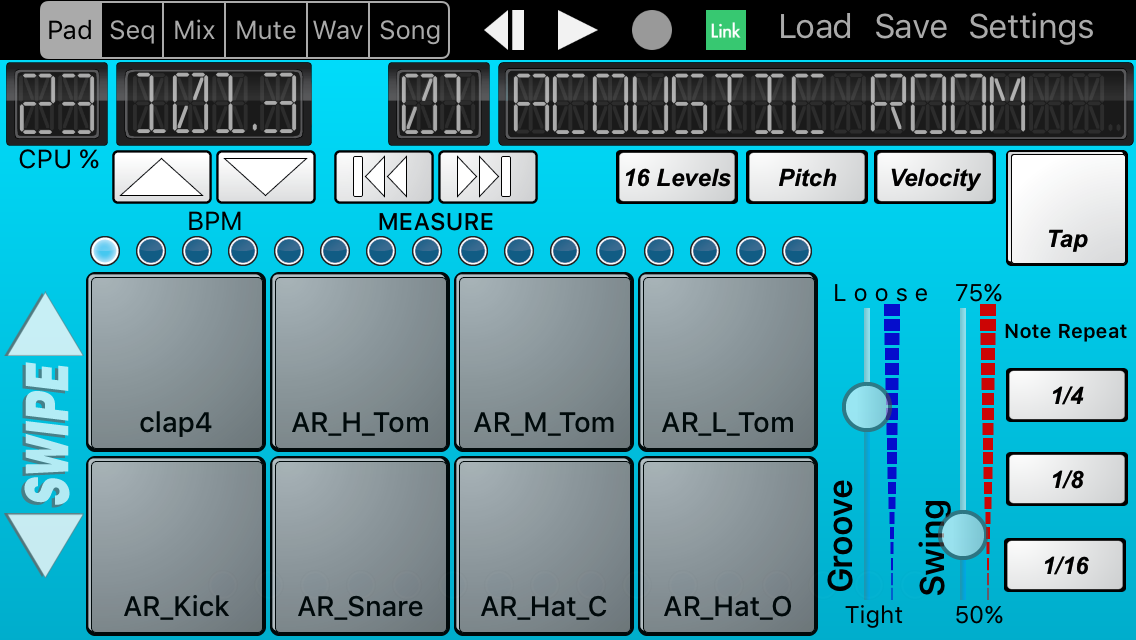Go to the previous measure
This screenshot has width=1136, height=640.
[383, 177]
